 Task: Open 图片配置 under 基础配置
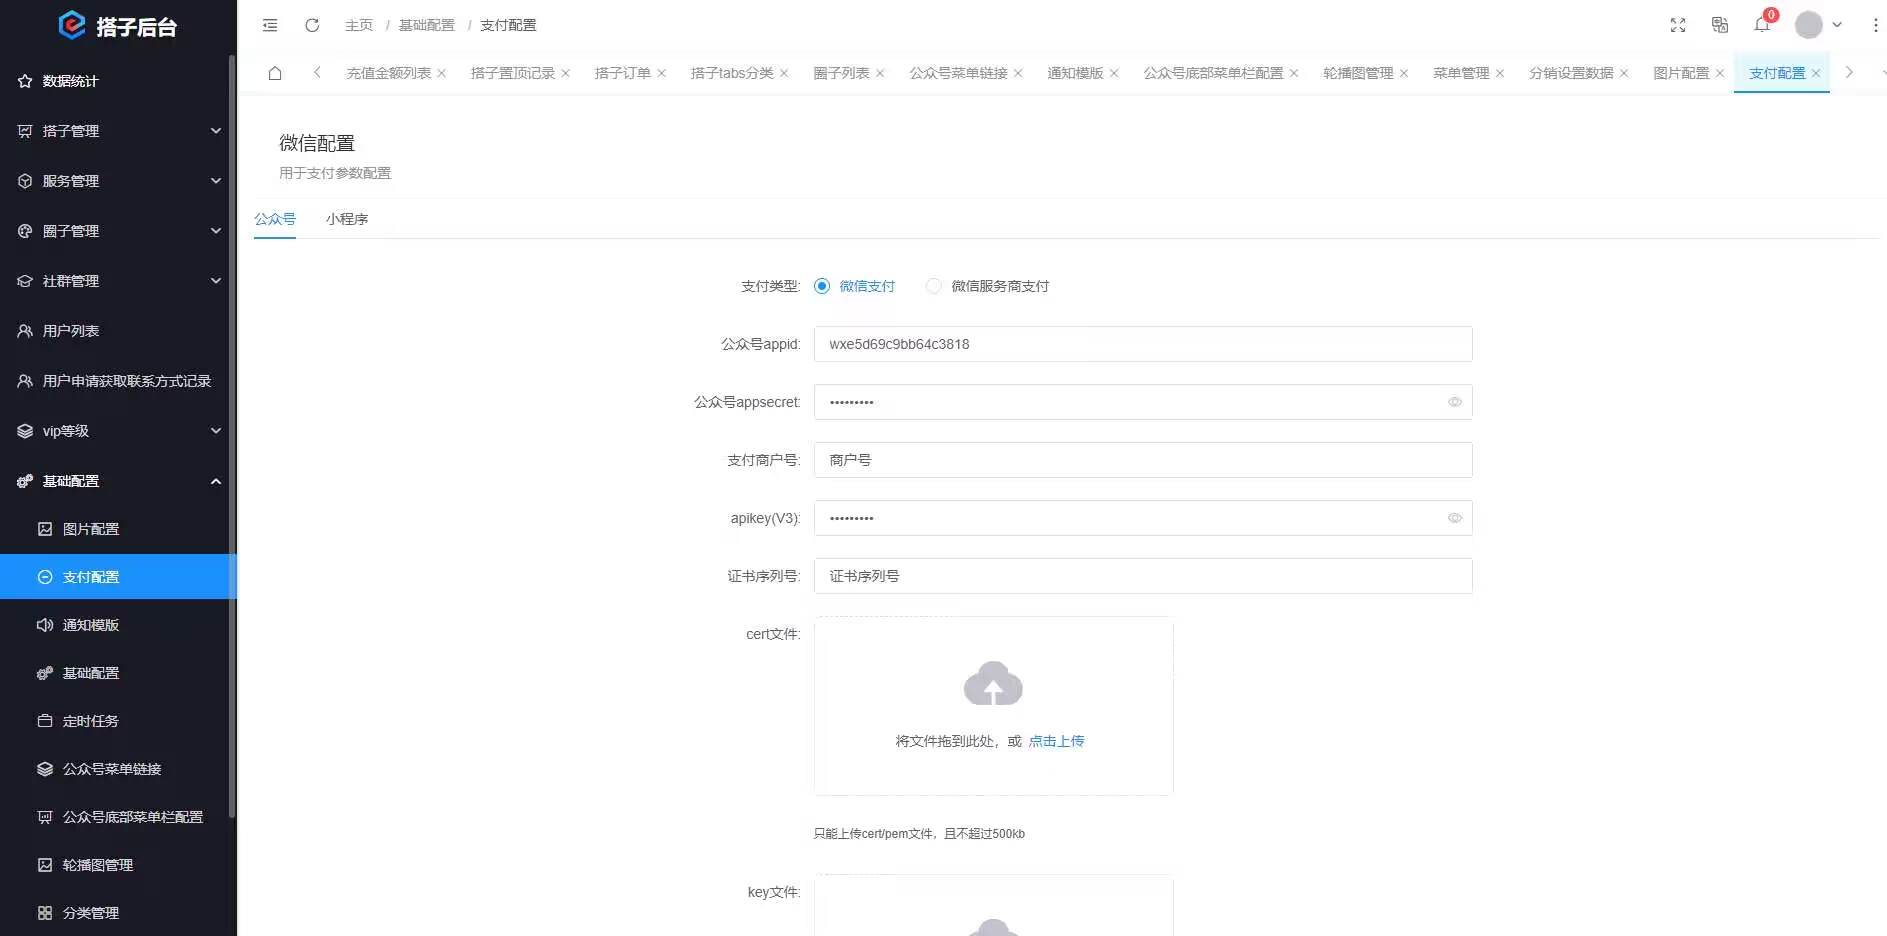pyautogui.click(x=91, y=528)
